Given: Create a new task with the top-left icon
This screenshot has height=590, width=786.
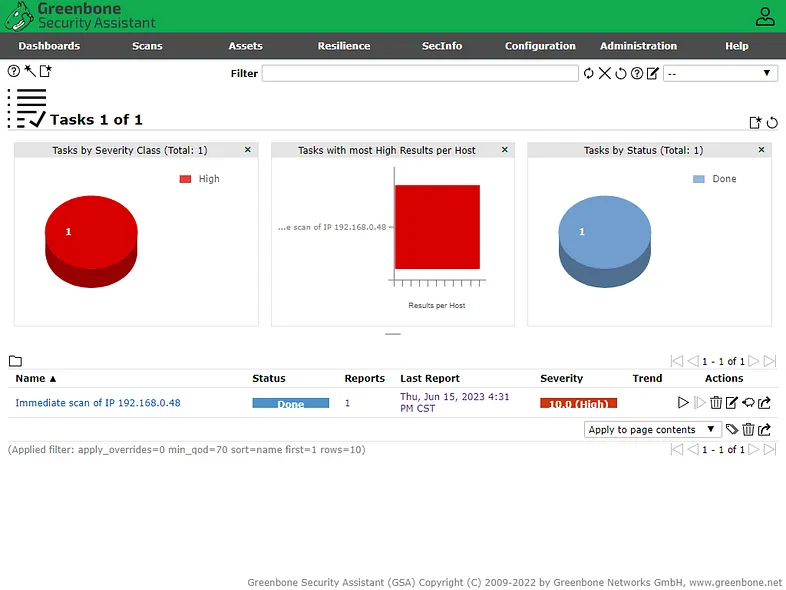Looking at the screenshot, I should coord(46,71).
